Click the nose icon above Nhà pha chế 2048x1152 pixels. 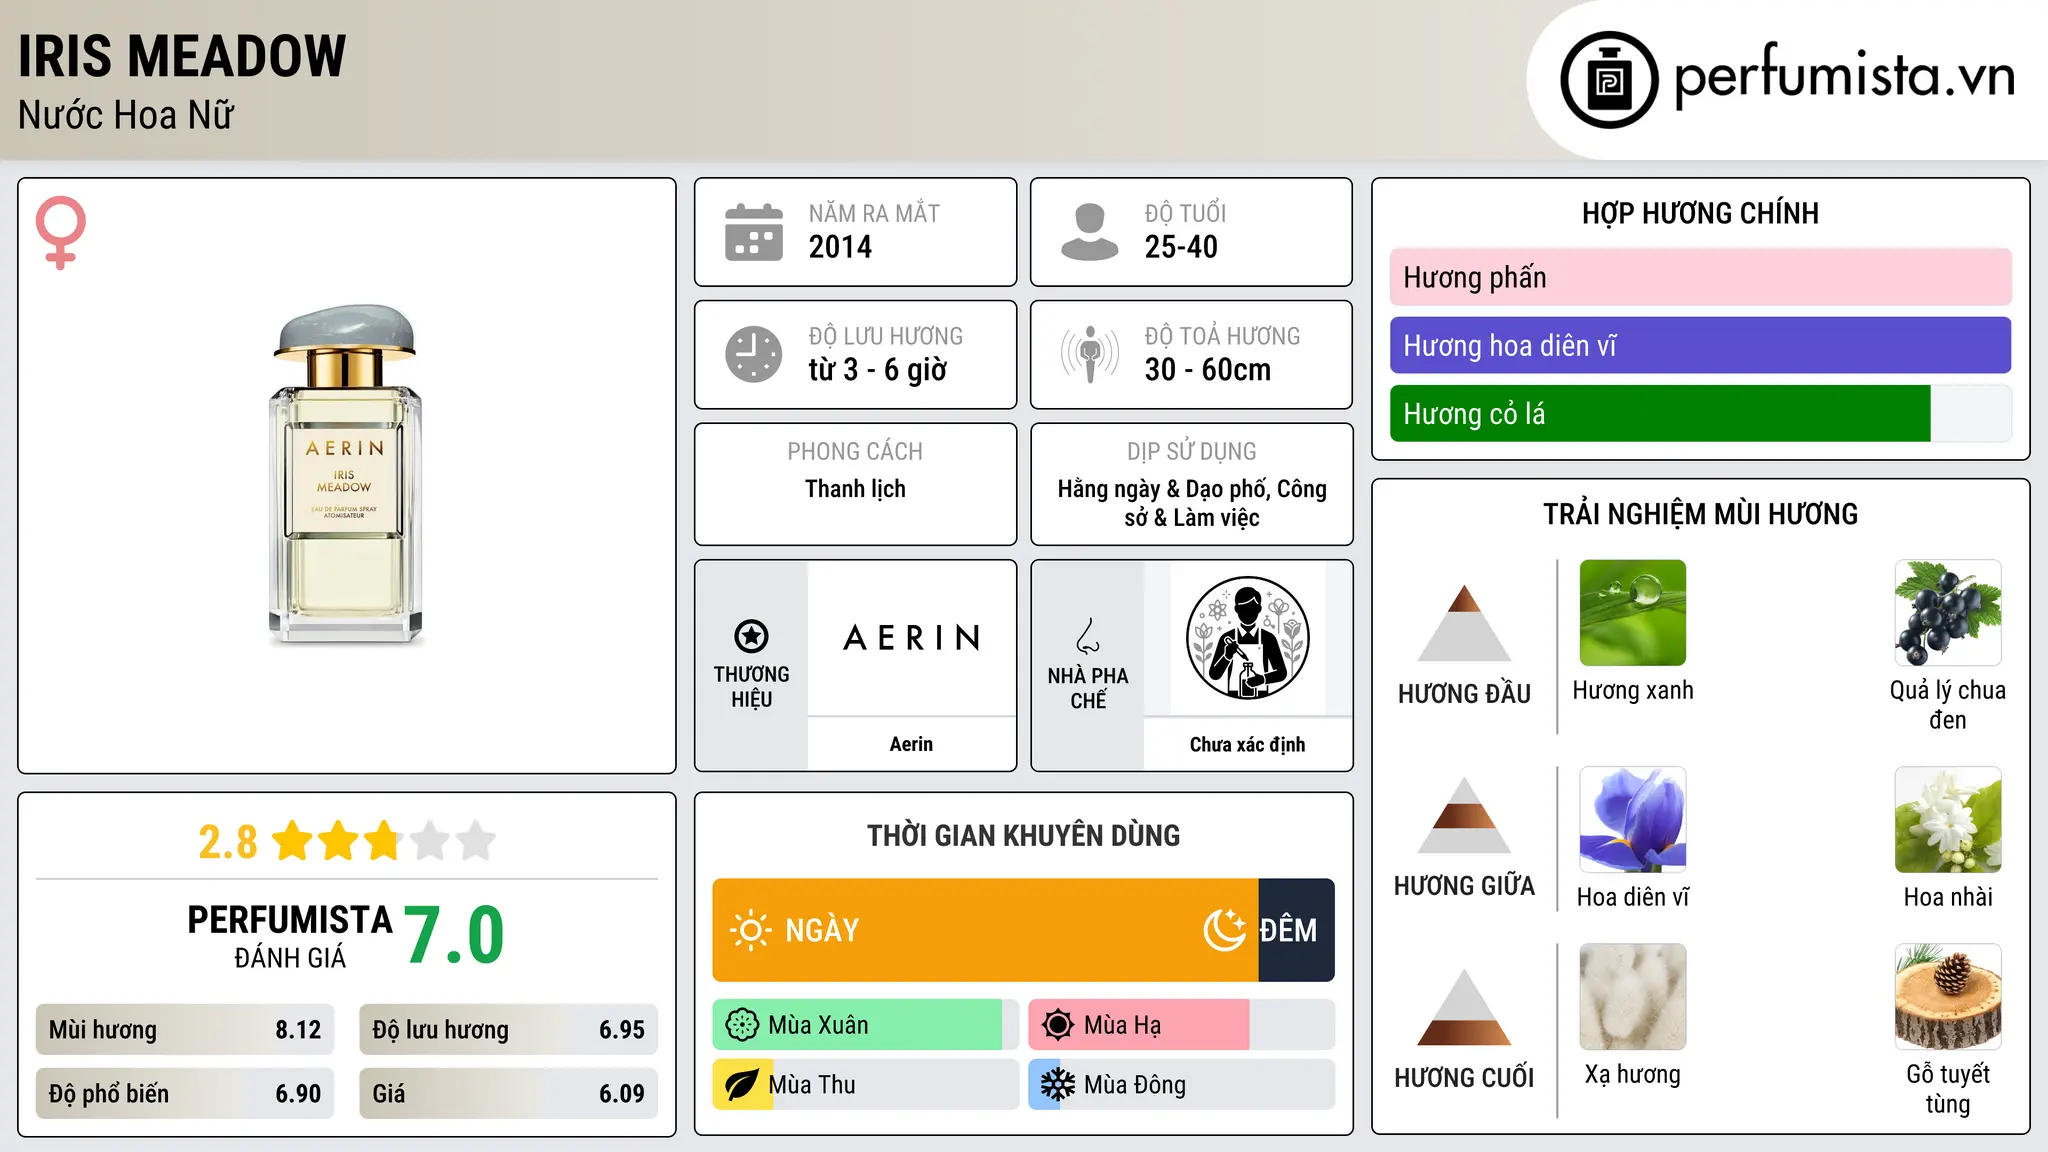pos(1088,636)
